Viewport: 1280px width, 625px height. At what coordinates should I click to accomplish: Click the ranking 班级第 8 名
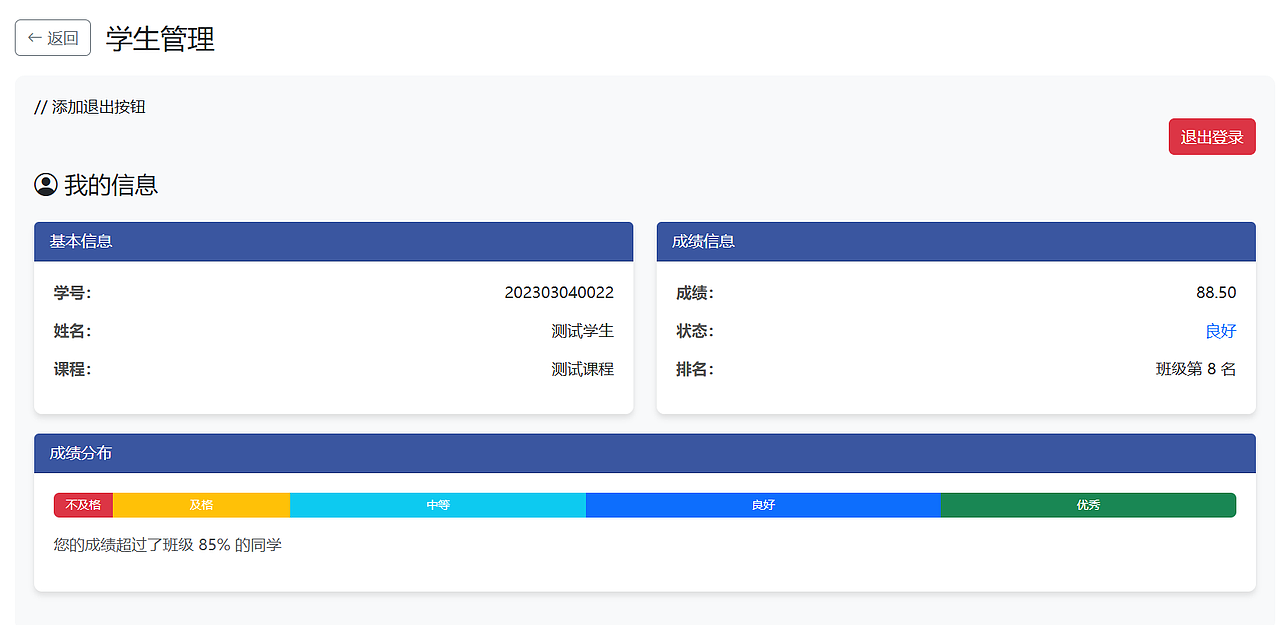[x=1195, y=368]
